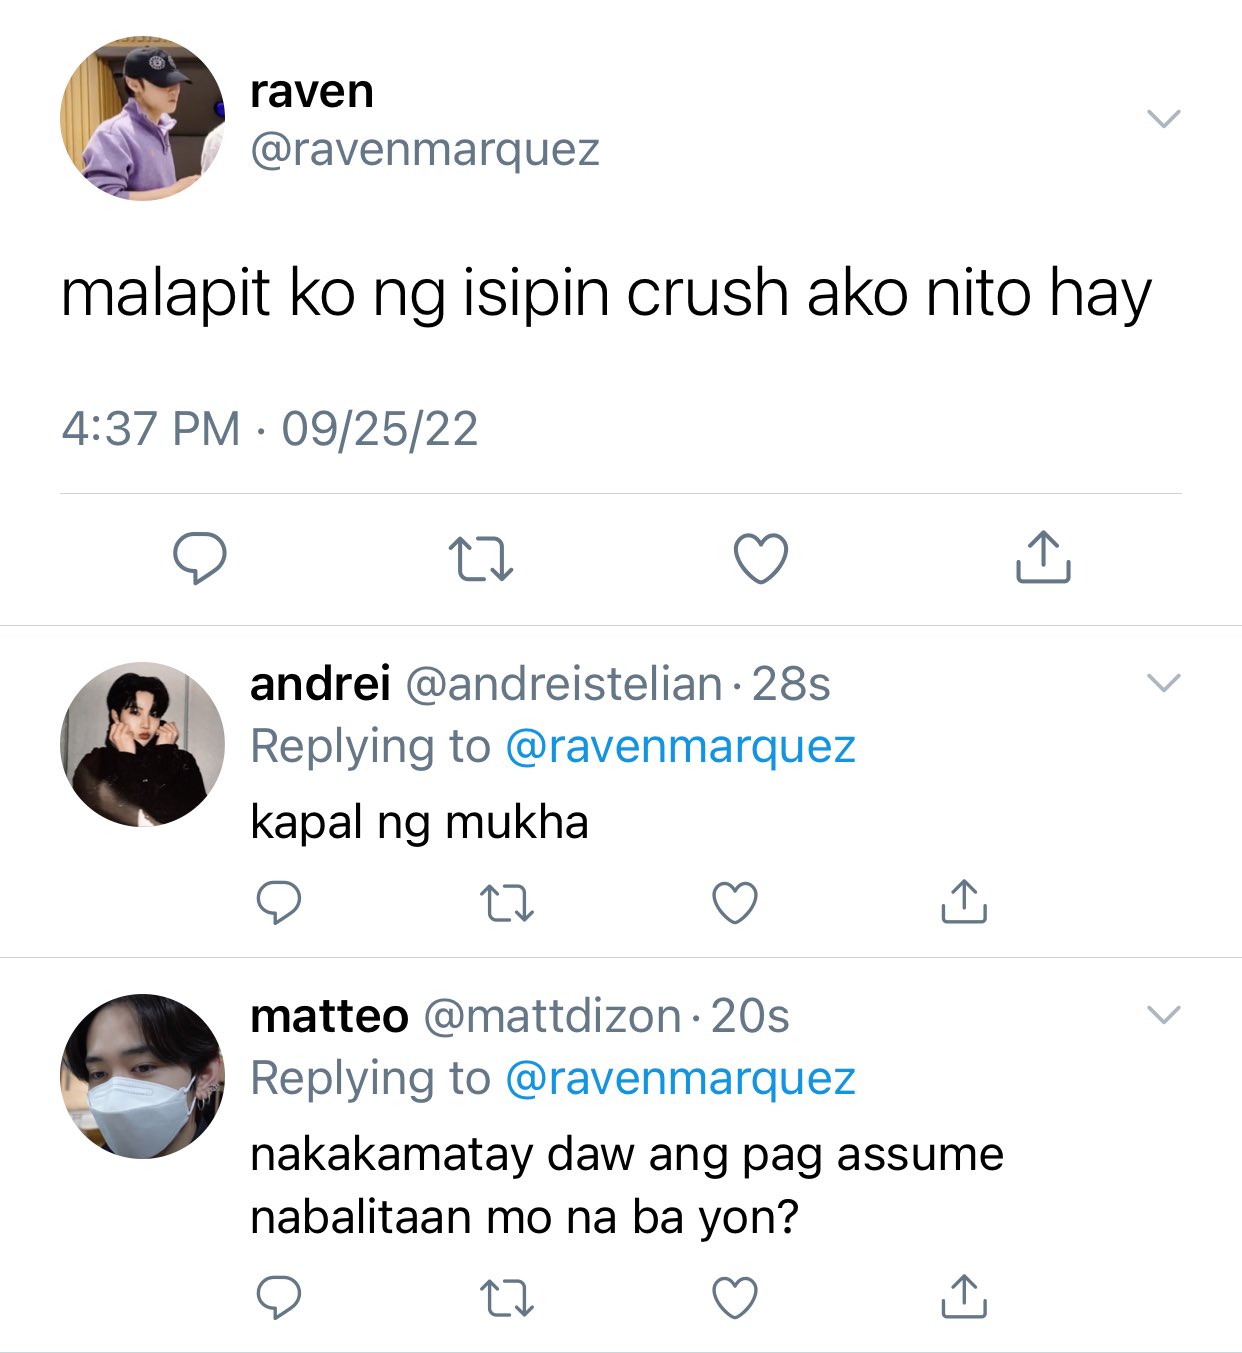
Task: Share raven's main tweet
Action: [x=1043, y=557]
